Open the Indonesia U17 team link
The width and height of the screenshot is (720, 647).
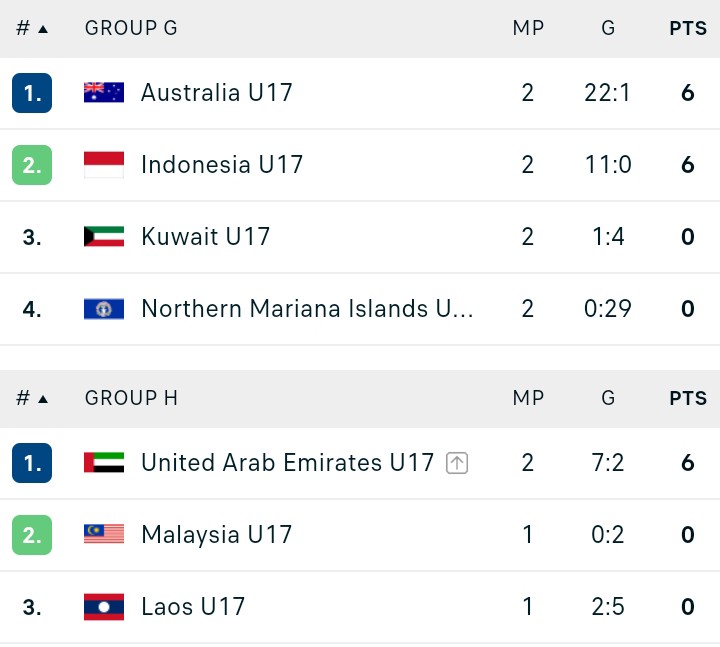(222, 164)
